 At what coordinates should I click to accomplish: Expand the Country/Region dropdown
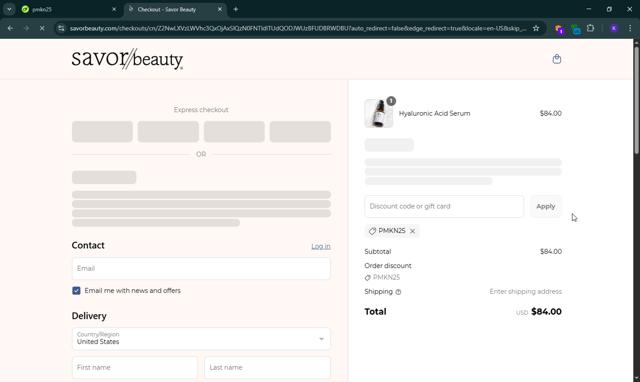coord(201,339)
